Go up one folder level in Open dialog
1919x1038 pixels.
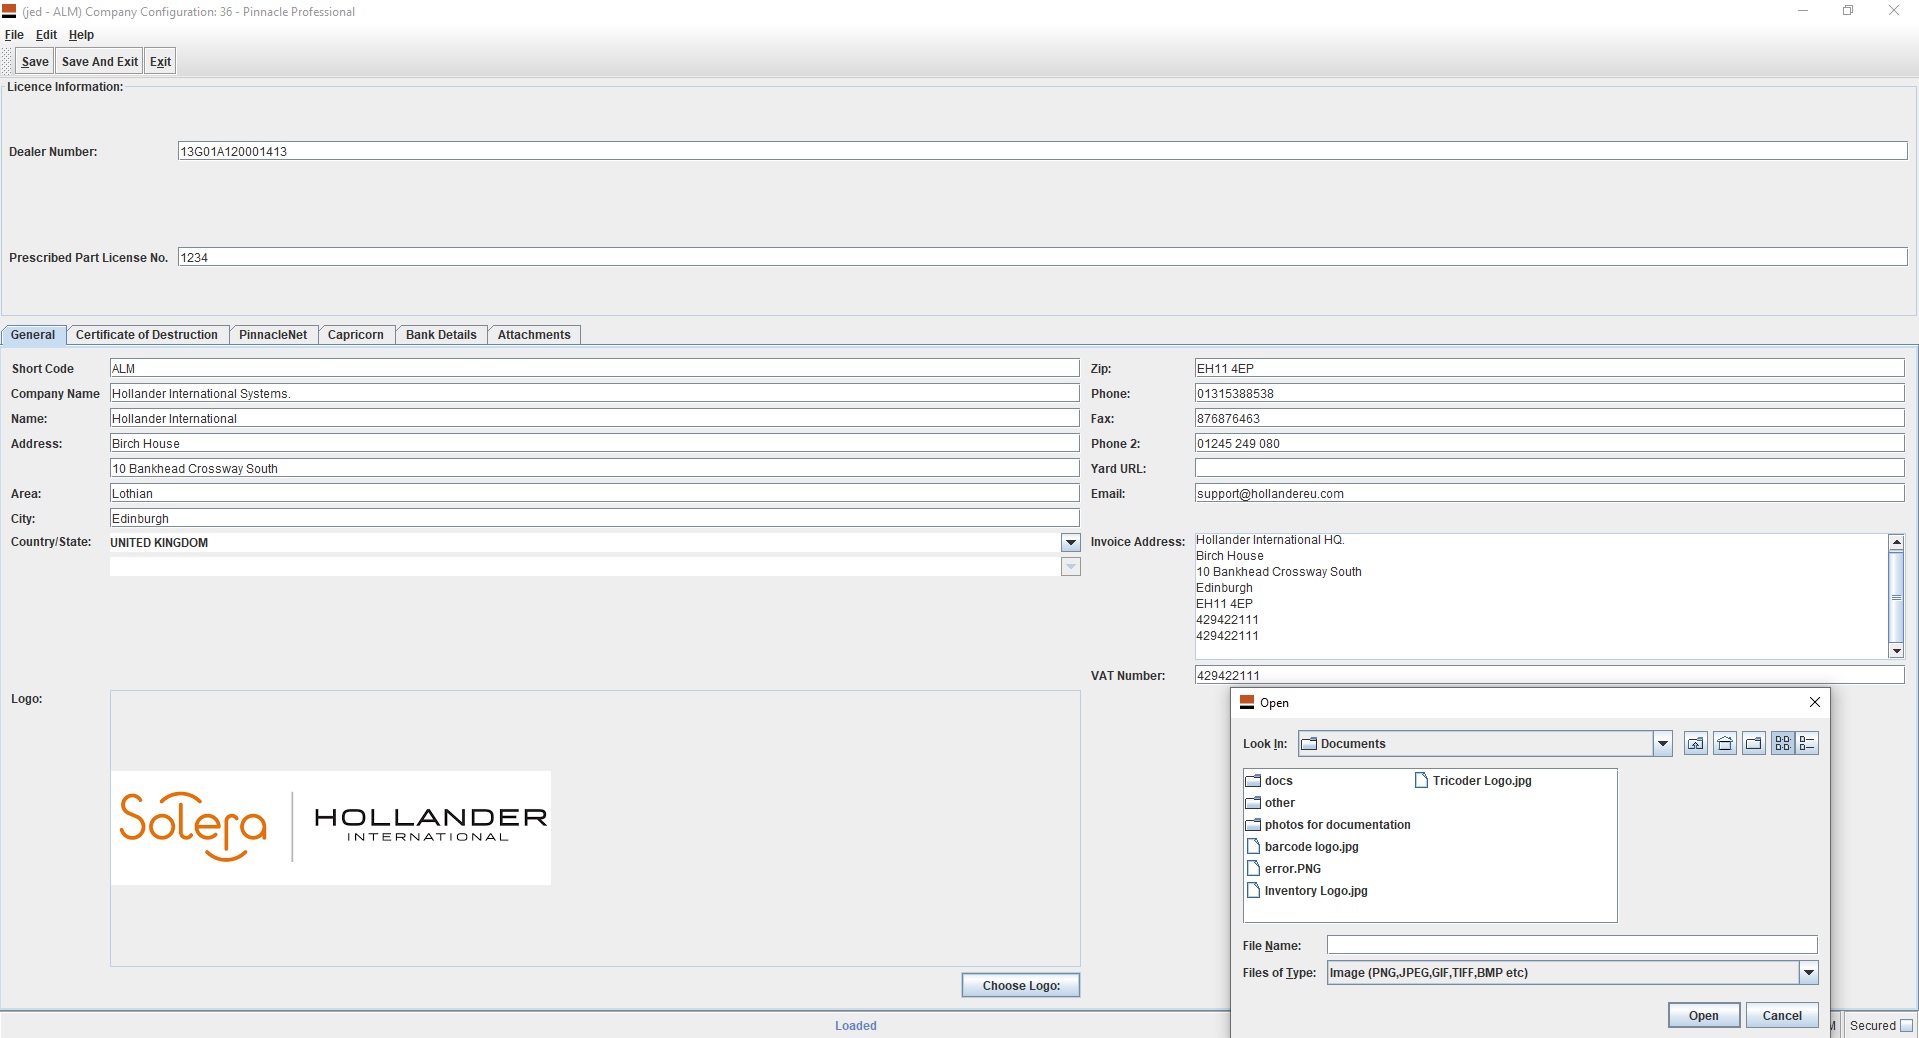click(1696, 743)
